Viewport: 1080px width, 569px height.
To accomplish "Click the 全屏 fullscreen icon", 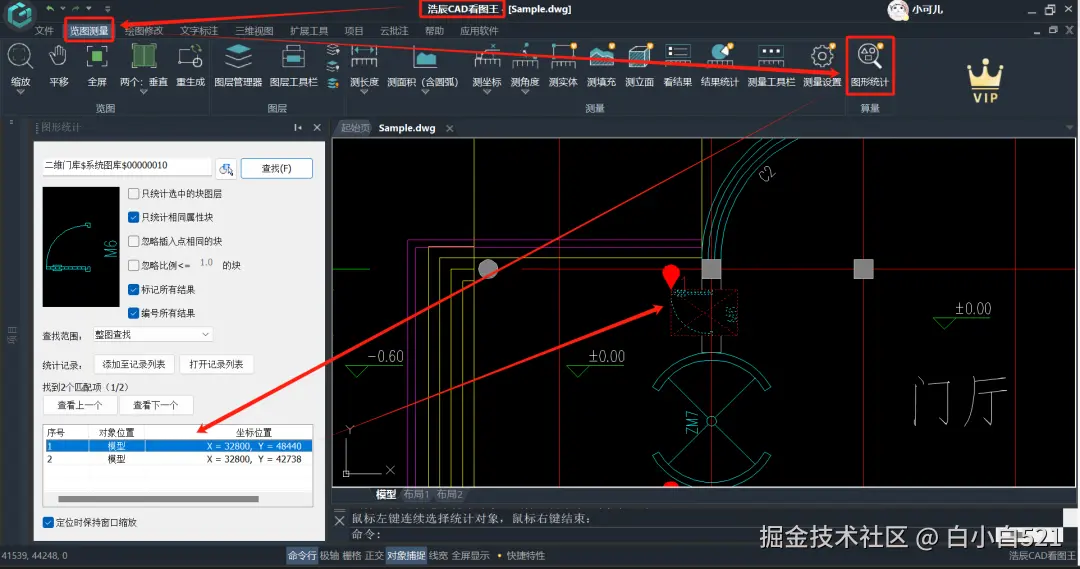I will 97,57.
